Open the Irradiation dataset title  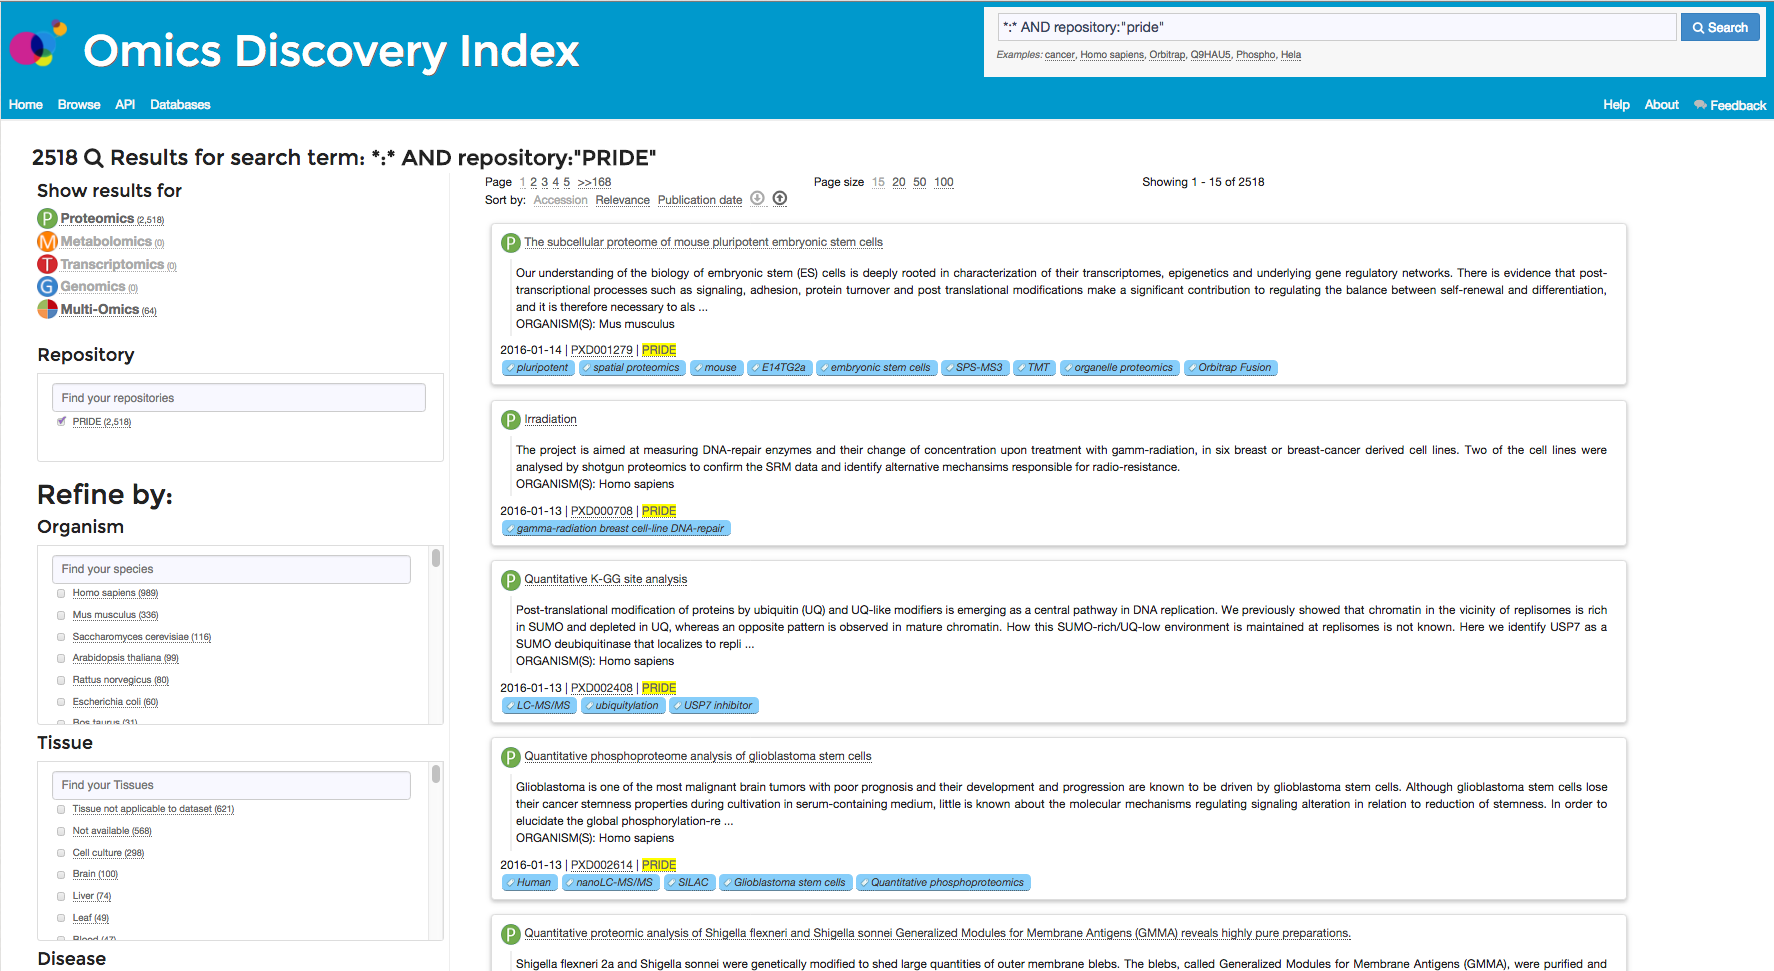[551, 419]
